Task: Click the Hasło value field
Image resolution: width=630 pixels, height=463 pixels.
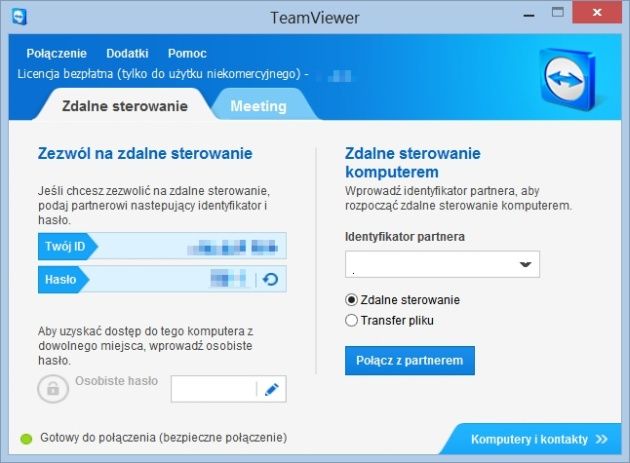Action: (162, 279)
